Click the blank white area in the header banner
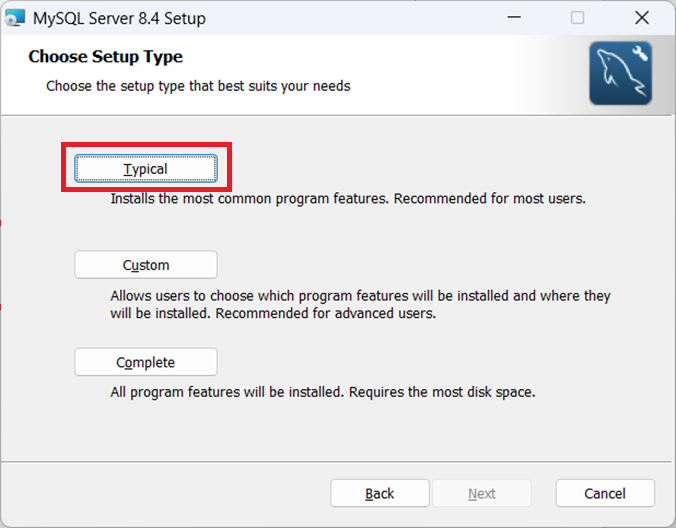676x528 pixels. click(460, 70)
